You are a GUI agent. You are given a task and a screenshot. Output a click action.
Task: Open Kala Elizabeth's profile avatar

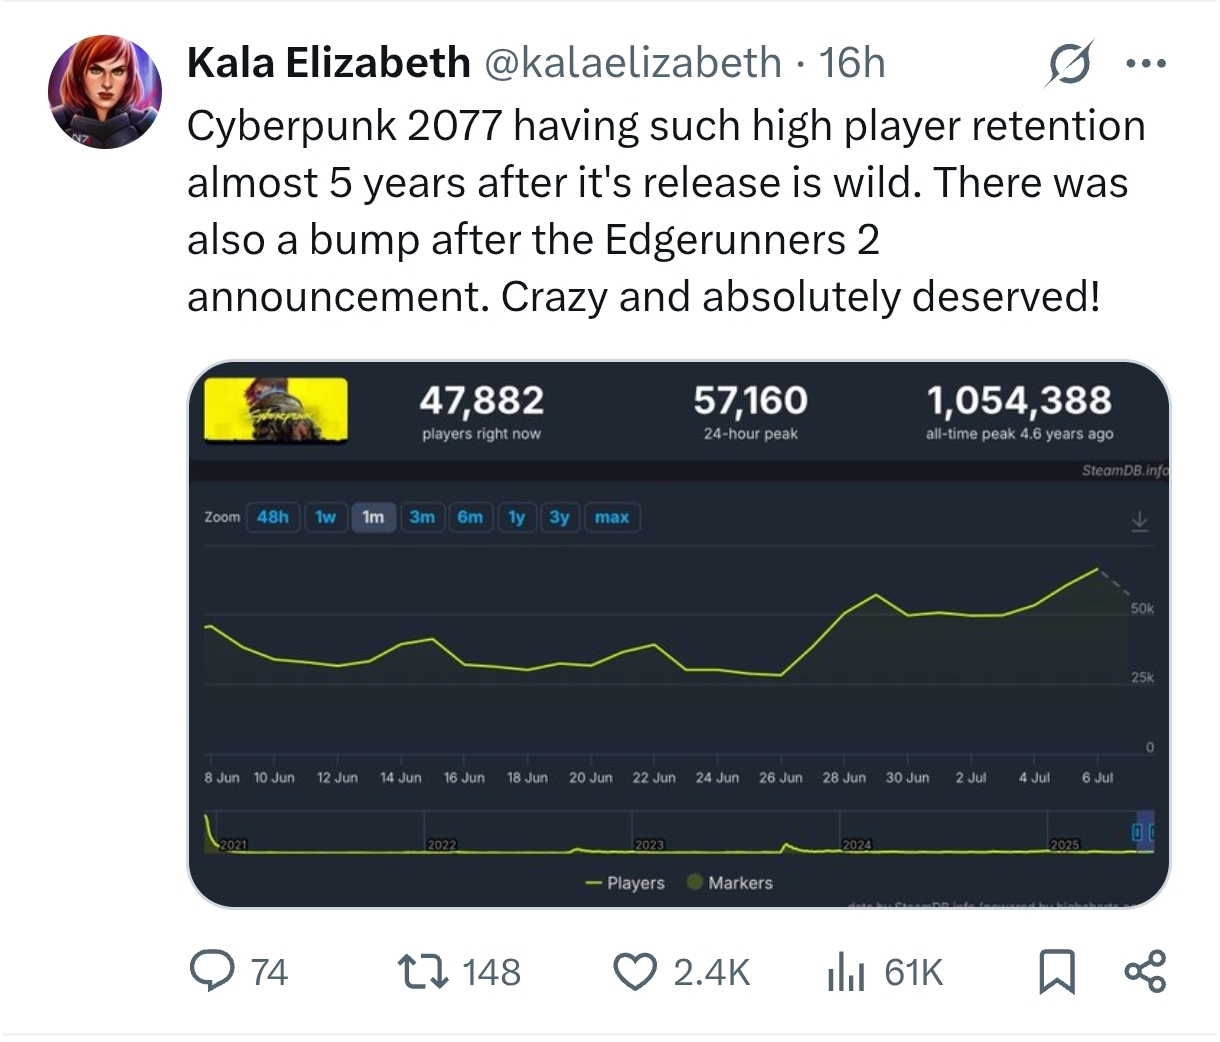click(104, 91)
